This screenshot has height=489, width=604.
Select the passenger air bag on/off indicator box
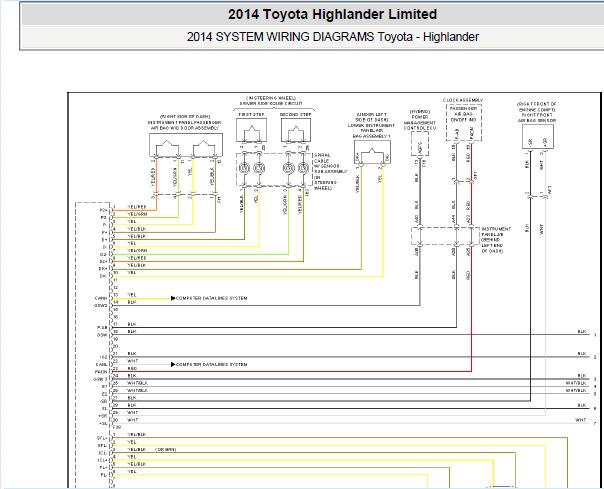pyautogui.click(x=464, y=123)
